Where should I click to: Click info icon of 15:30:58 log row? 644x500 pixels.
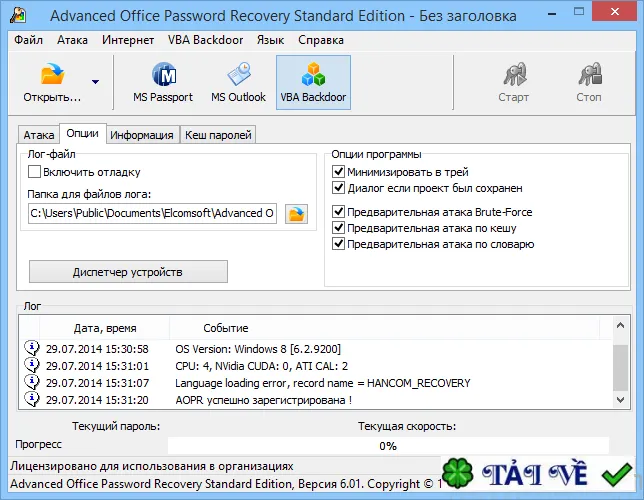(32, 348)
